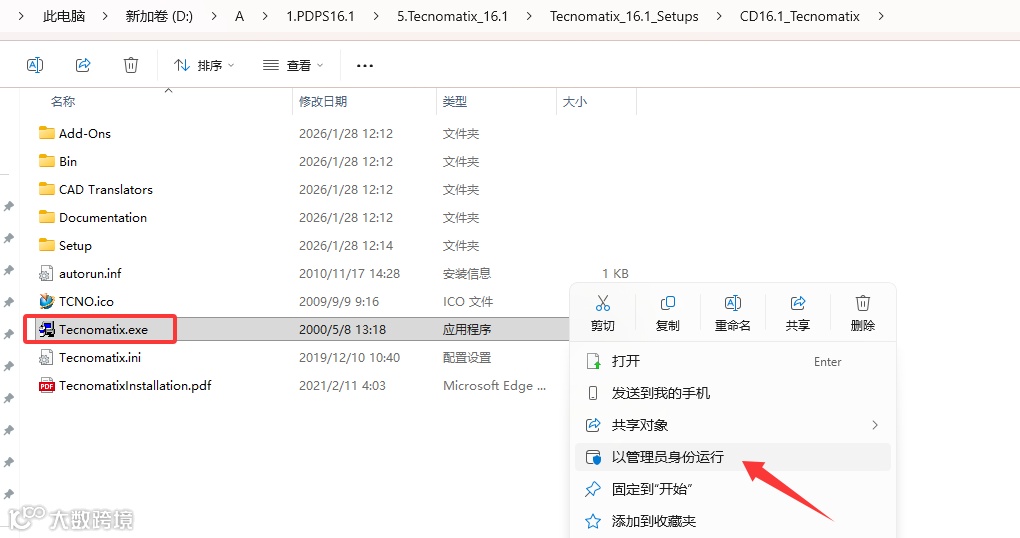This screenshot has width=1020, height=538.
Task: Expand chevron after Tecnomatix_16.1_Setups breadcrumb
Action: pyautogui.click(x=719, y=16)
